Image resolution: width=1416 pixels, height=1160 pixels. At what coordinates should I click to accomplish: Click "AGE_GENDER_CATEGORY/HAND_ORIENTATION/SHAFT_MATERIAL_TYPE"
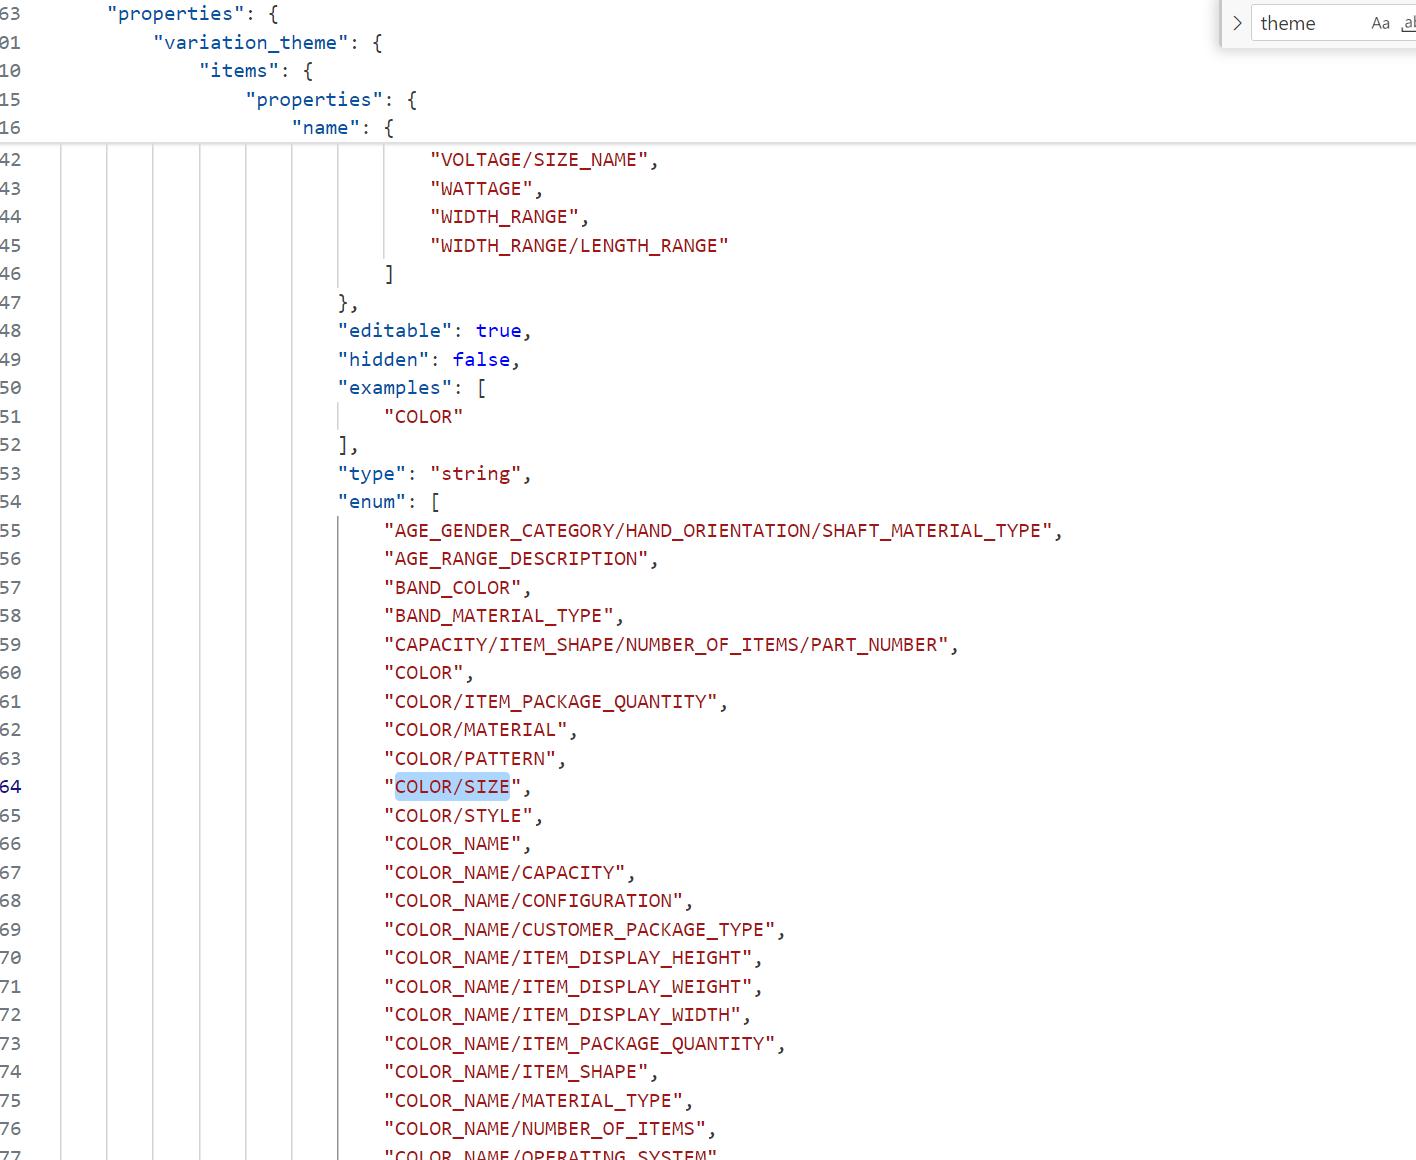pyautogui.click(x=718, y=531)
